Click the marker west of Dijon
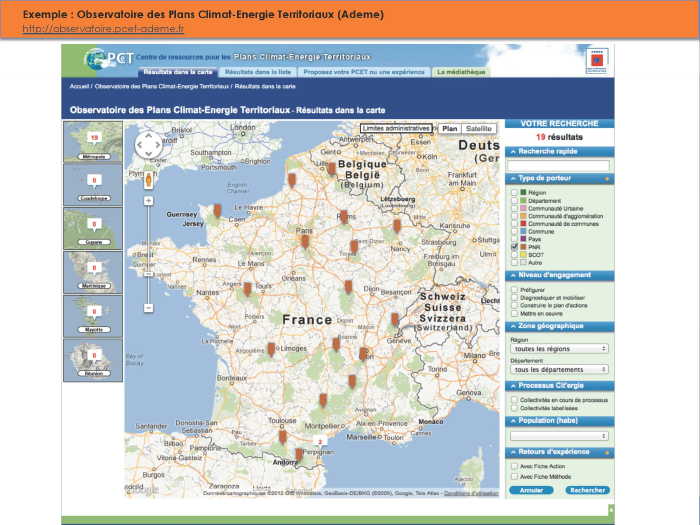This screenshot has width=700, height=525. pyautogui.click(x=348, y=287)
